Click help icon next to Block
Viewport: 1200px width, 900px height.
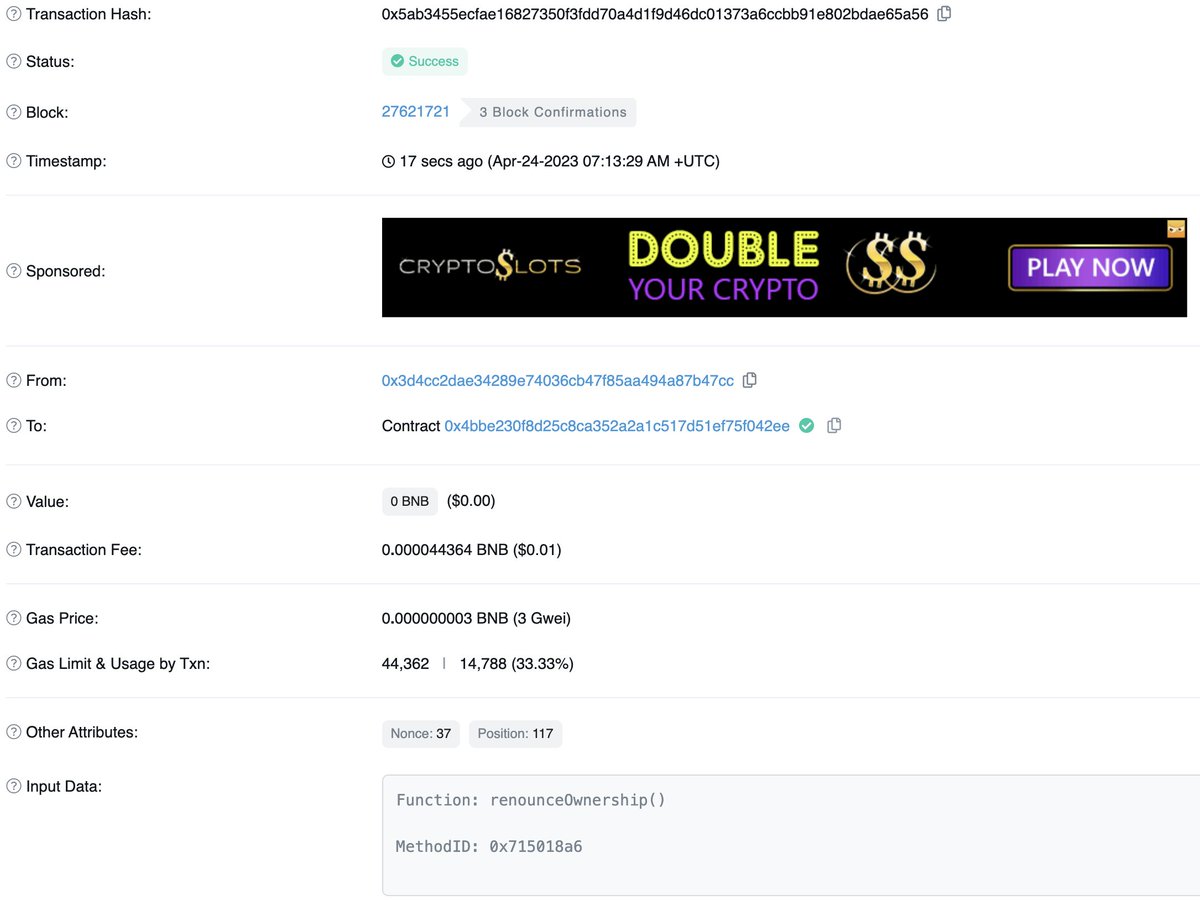point(14,112)
